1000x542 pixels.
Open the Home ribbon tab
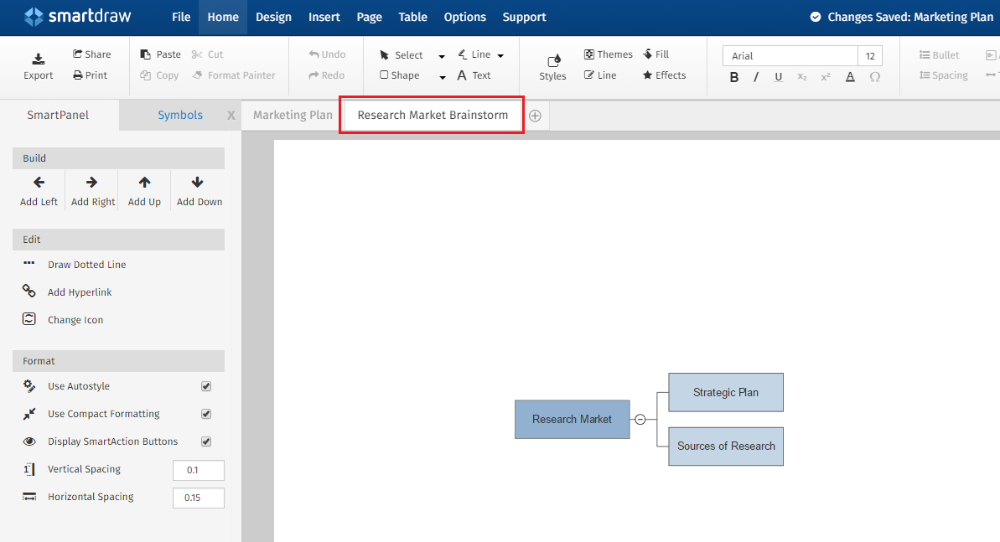pos(223,17)
